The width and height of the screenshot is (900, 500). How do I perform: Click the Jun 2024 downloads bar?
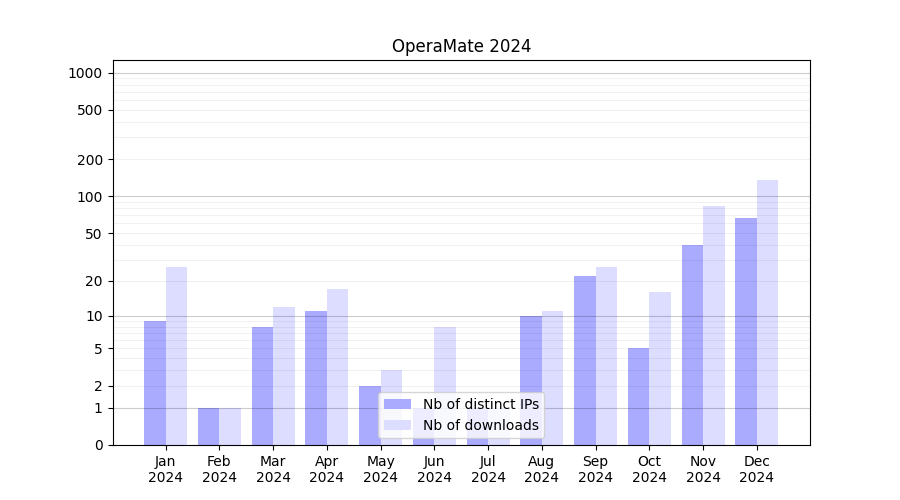click(445, 360)
